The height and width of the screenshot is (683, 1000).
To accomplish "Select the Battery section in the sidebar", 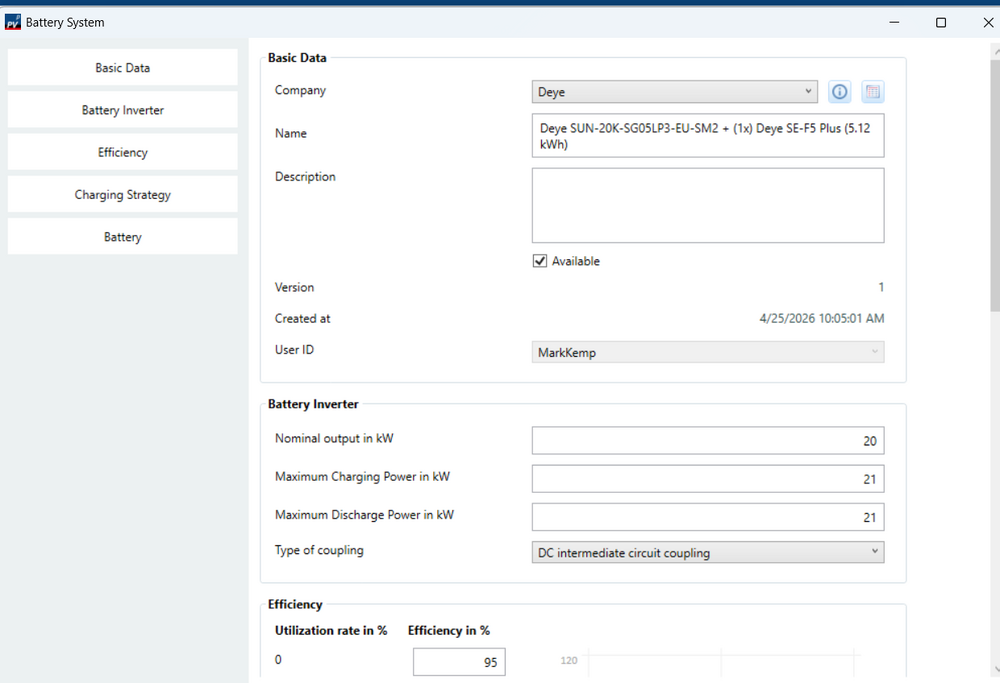I will 123,237.
